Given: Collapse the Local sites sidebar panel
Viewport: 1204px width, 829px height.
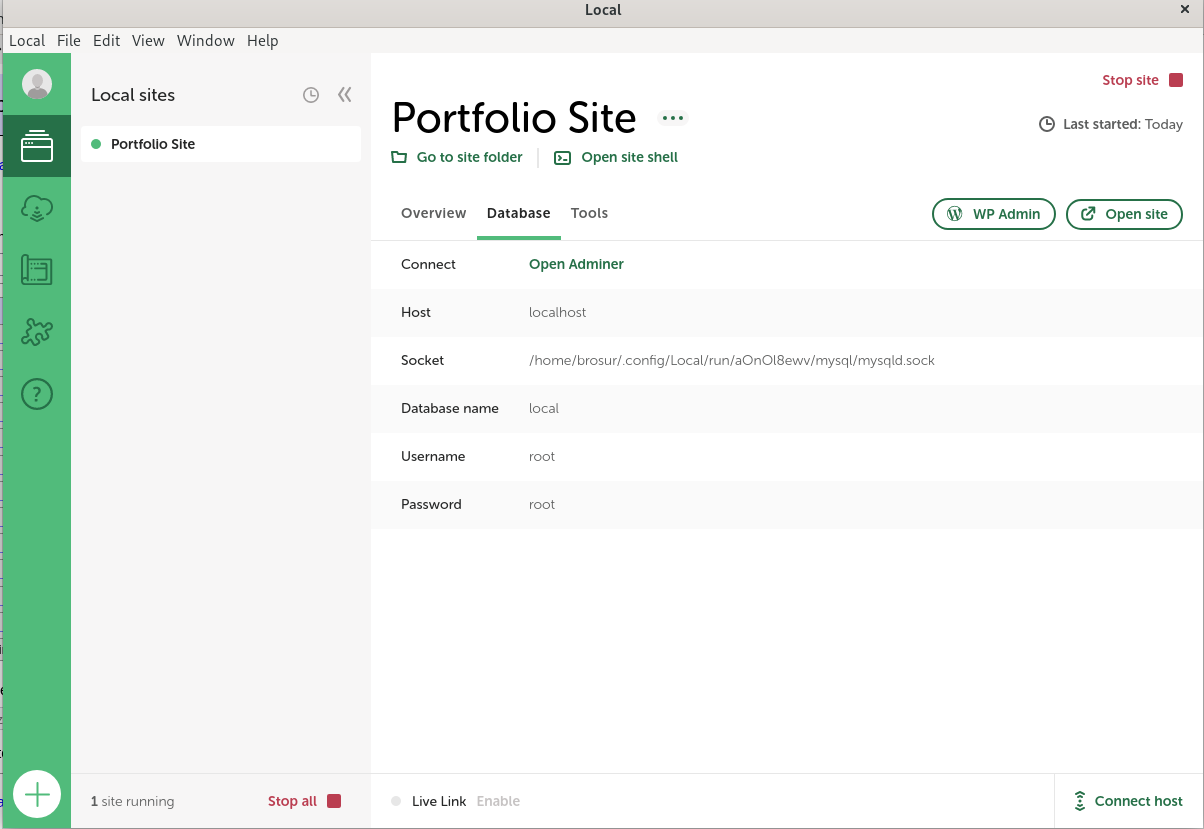Looking at the screenshot, I should [x=345, y=95].
